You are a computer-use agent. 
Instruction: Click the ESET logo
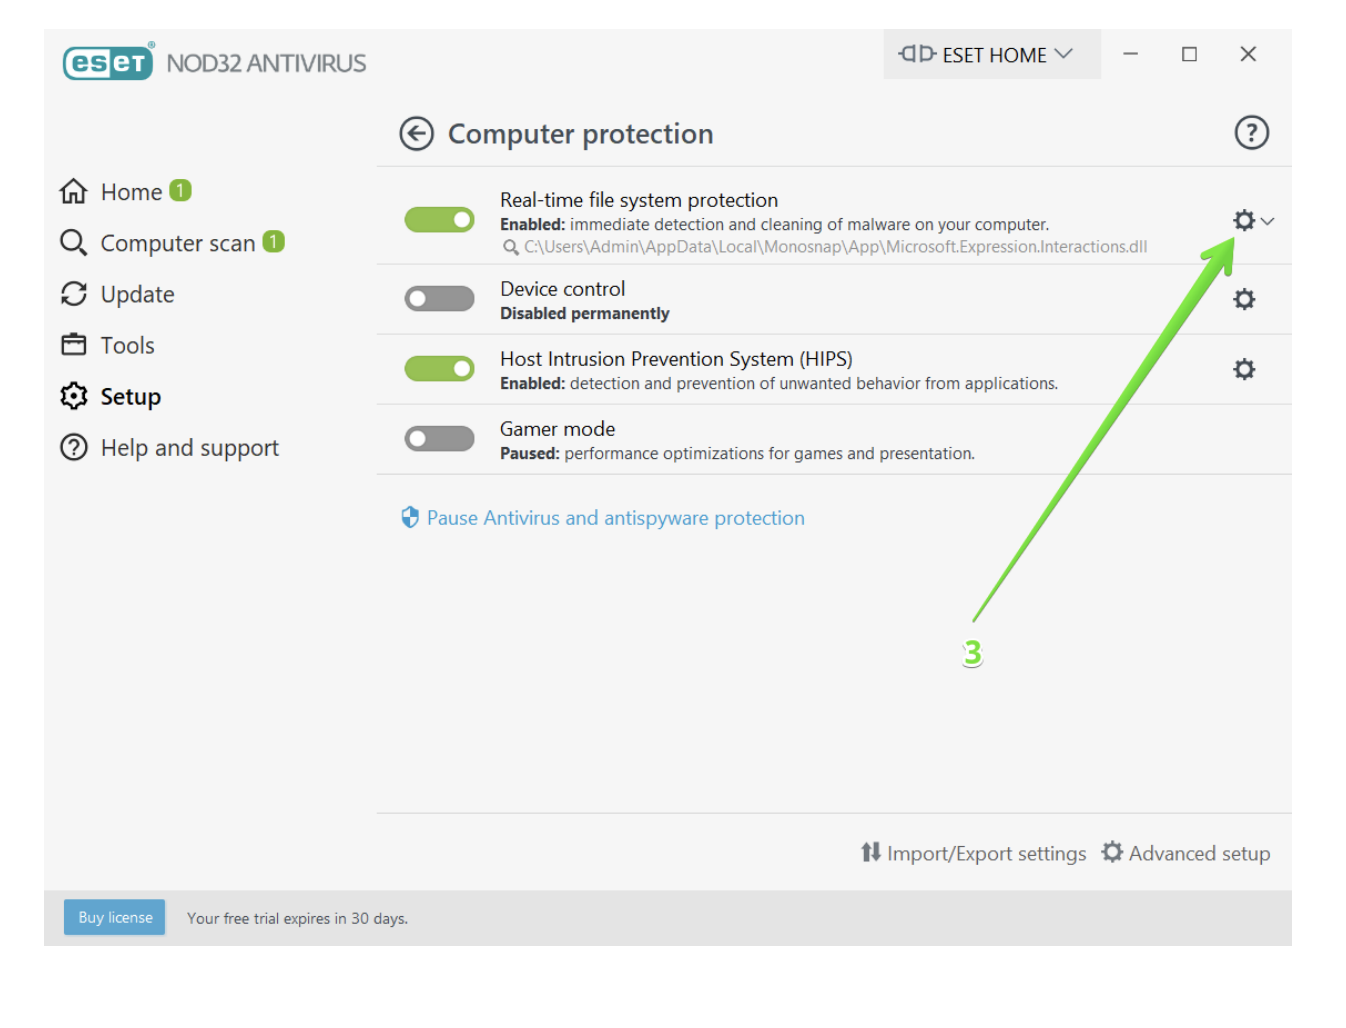pos(108,62)
